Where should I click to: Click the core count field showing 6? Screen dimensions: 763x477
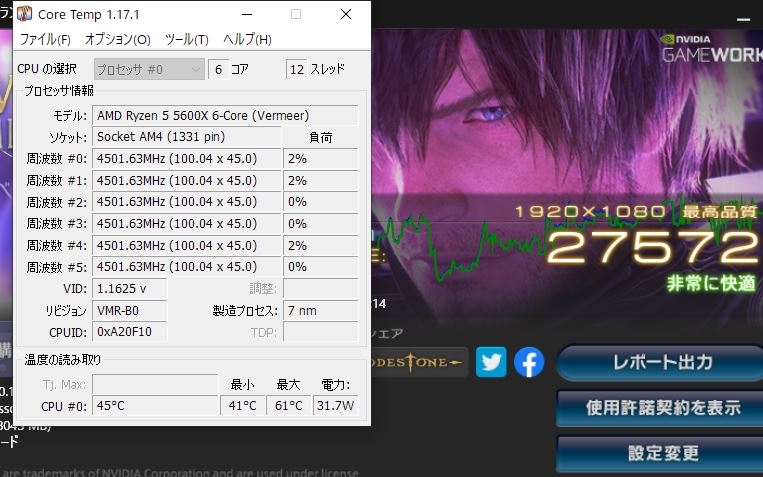point(218,70)
